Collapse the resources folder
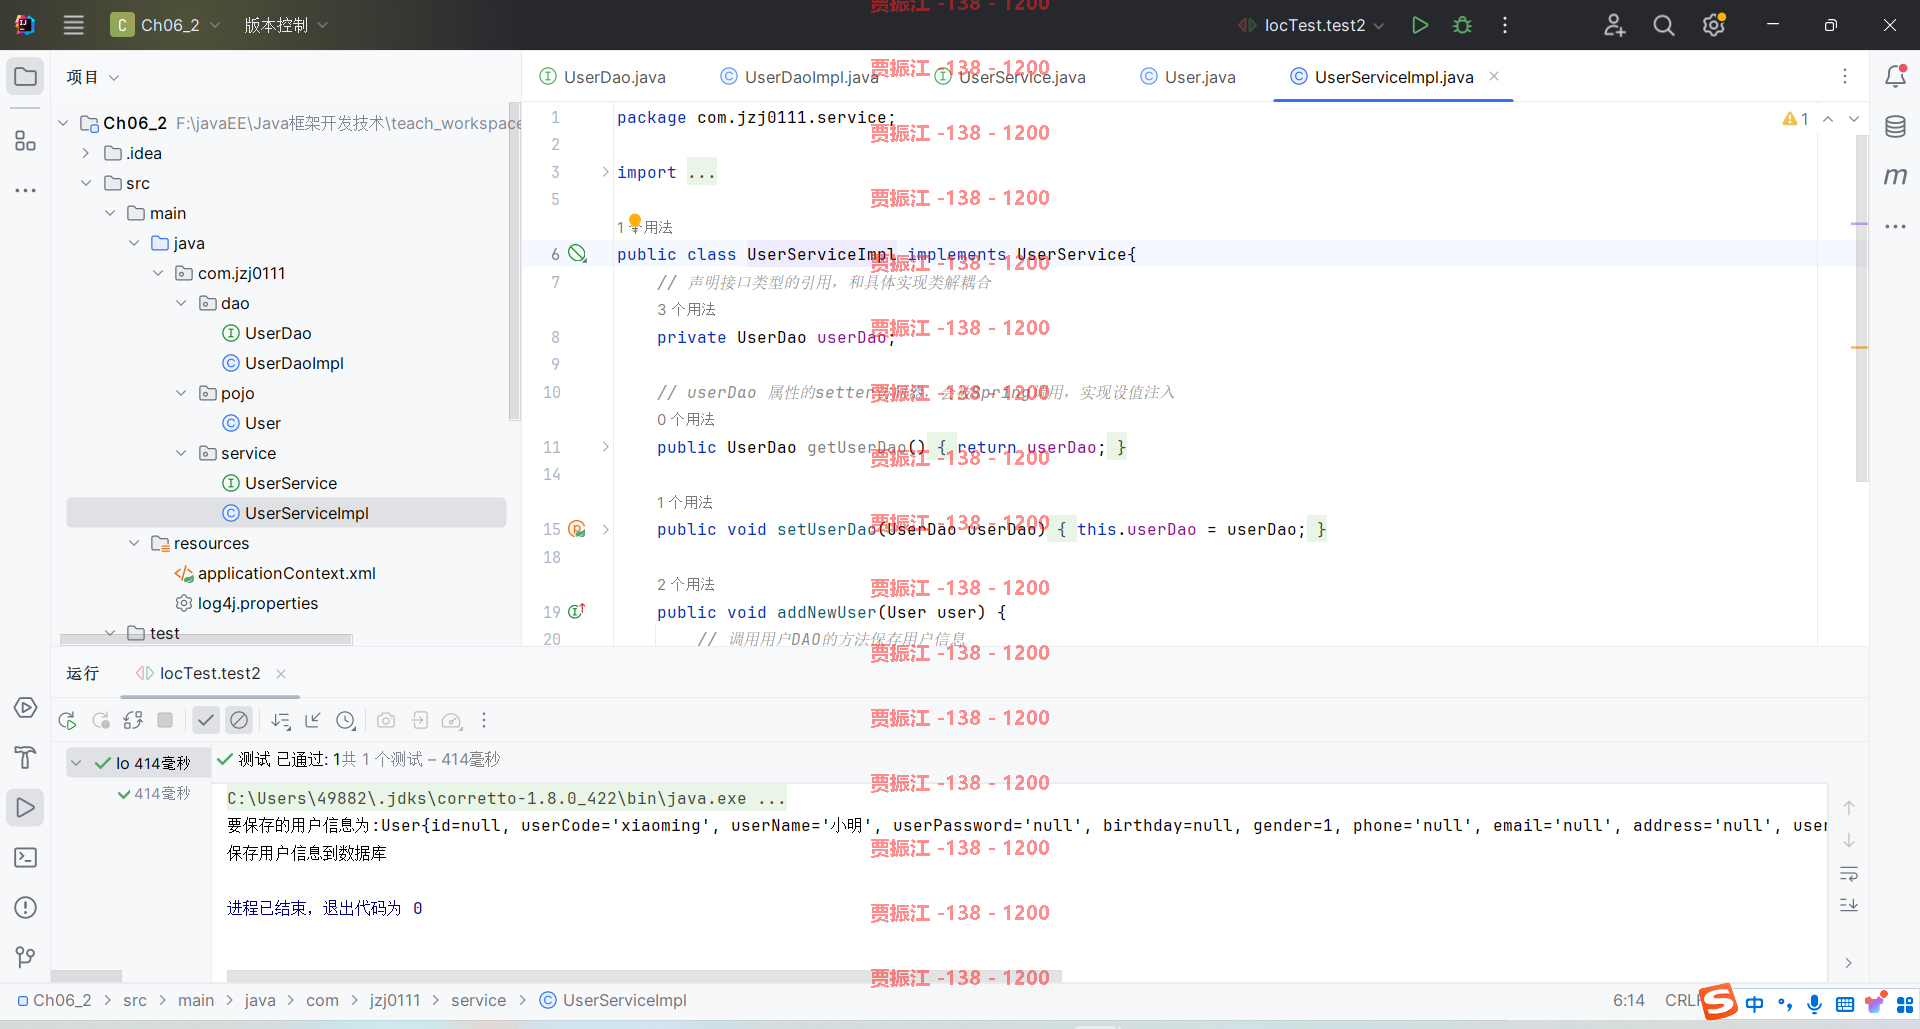1920x1029 pixels. (134, 543)
